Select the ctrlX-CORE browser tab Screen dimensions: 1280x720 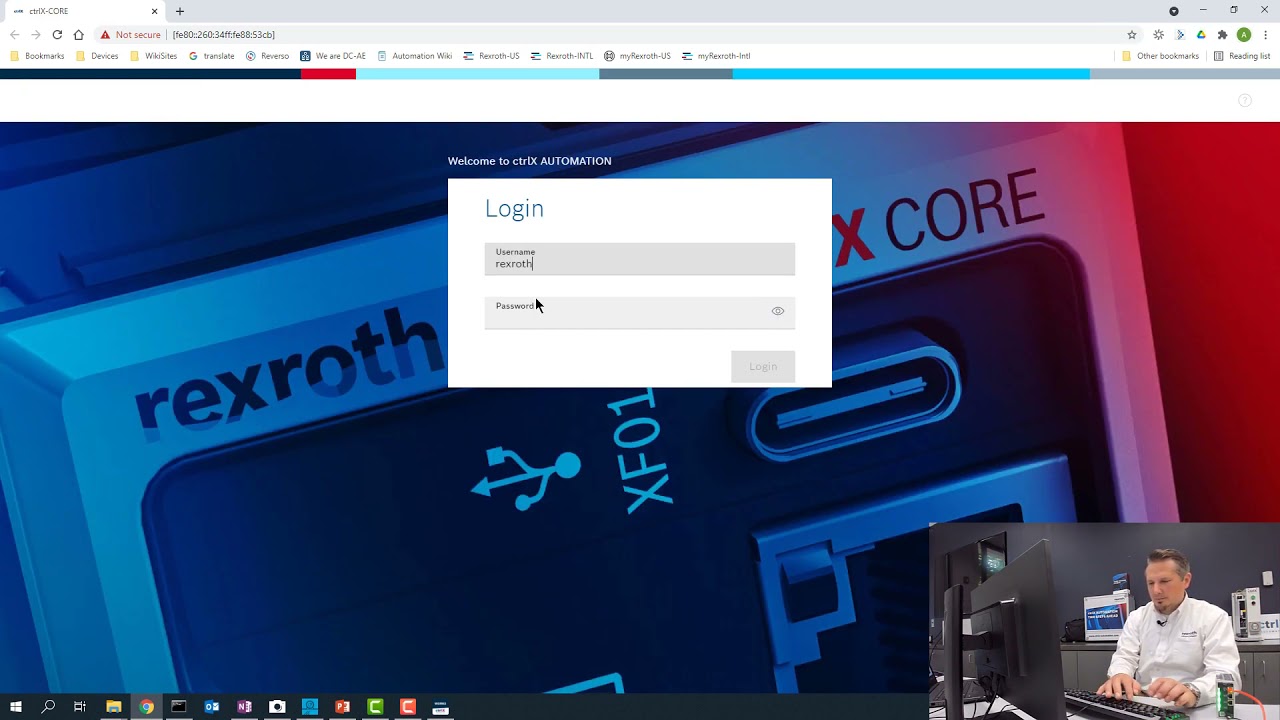tap(84, 11)
